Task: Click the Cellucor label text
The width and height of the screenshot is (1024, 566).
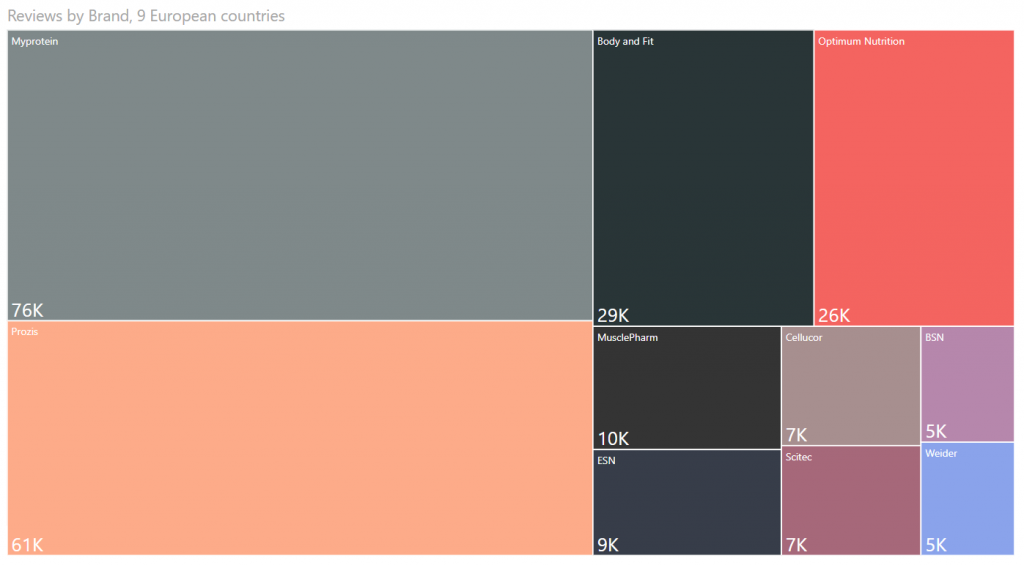Action: point(804,338)
